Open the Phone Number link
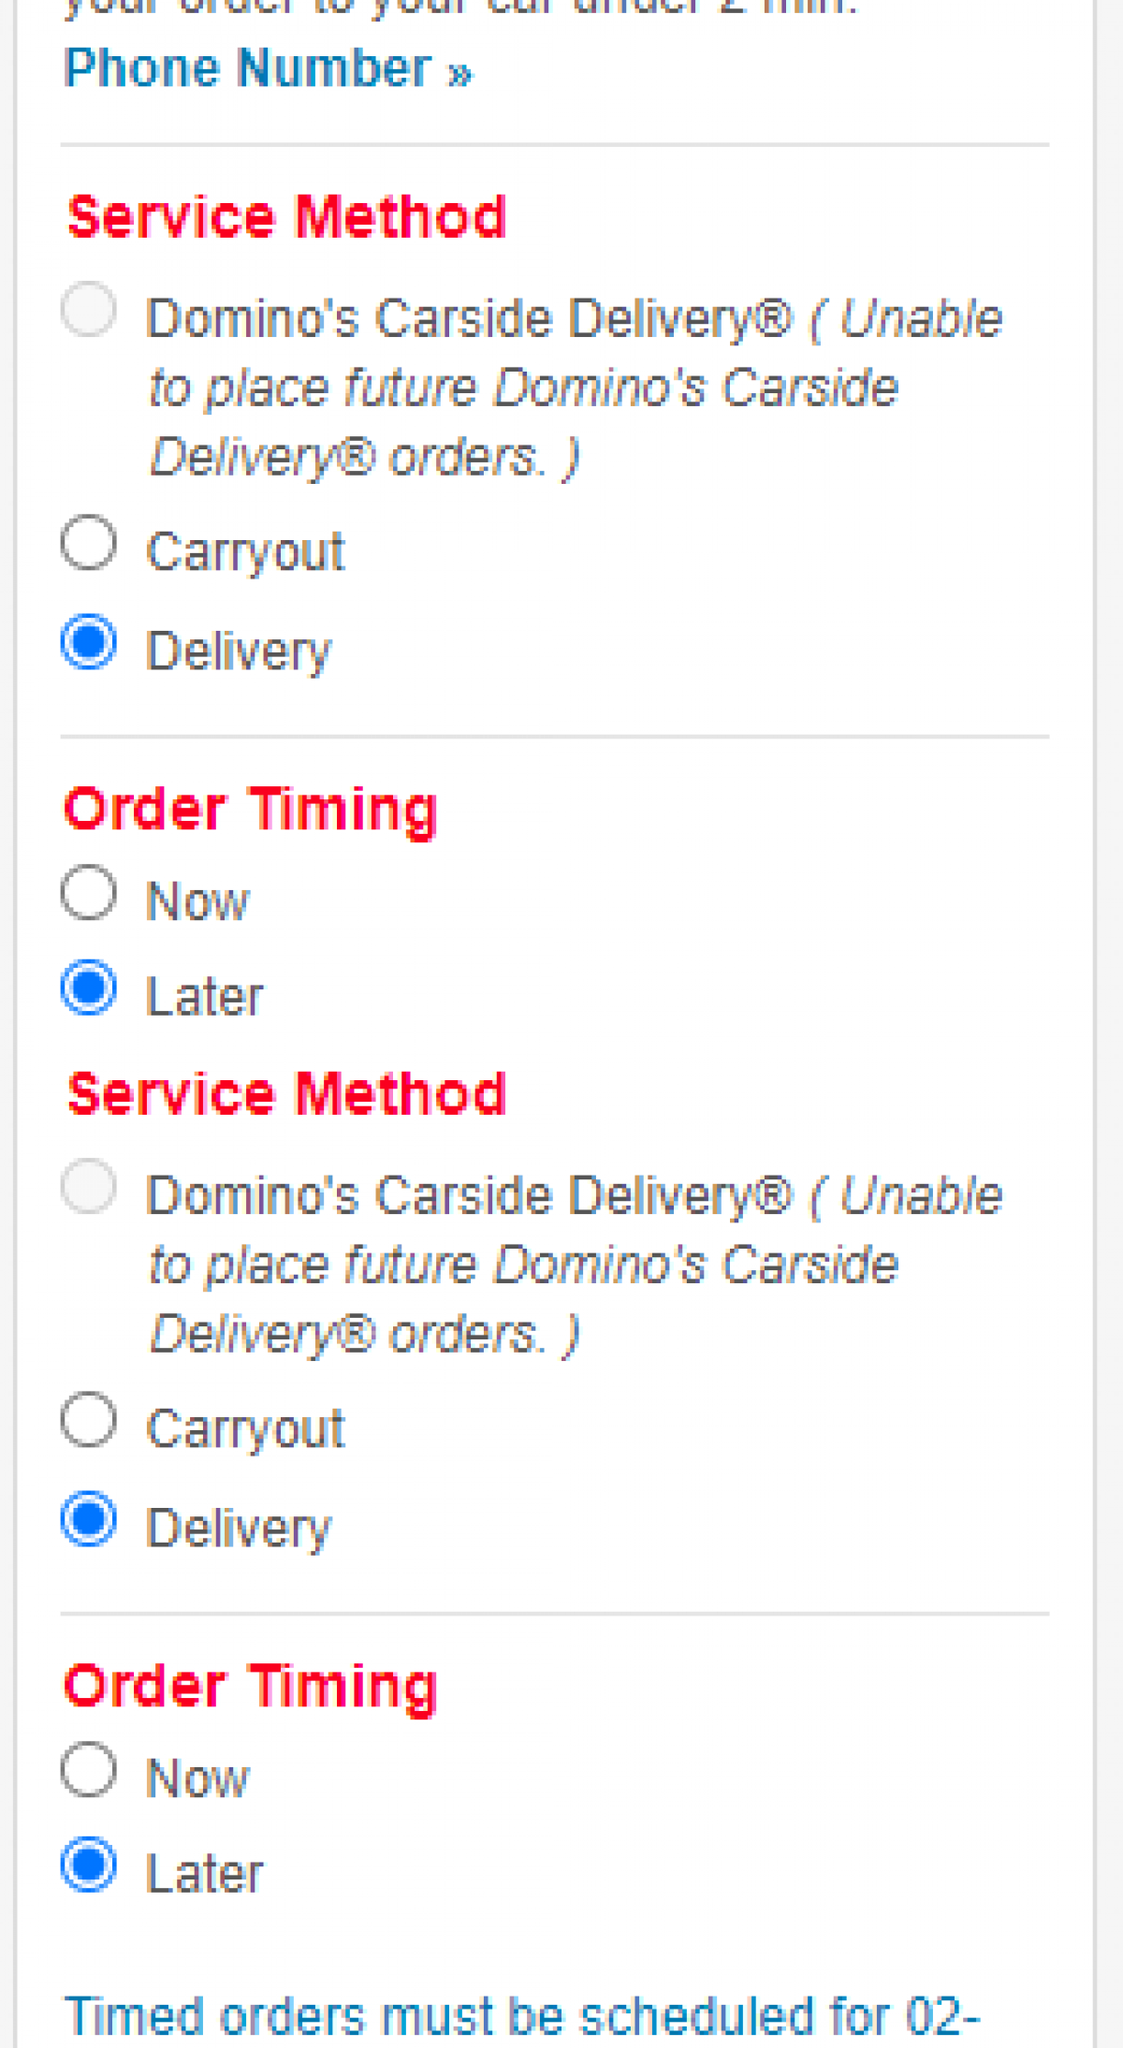 click(x=267, y=70)
